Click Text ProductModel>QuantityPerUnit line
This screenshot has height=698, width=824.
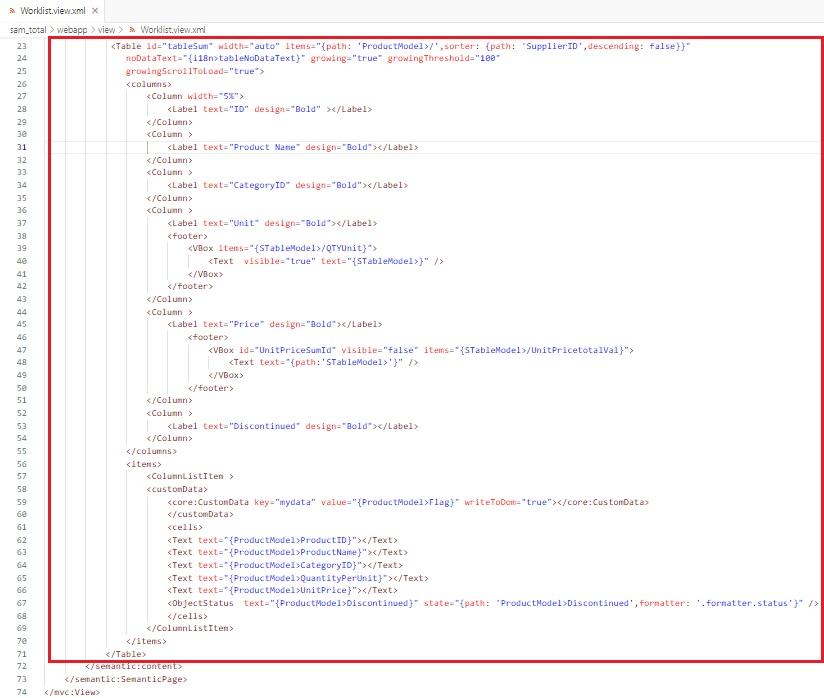298,578
